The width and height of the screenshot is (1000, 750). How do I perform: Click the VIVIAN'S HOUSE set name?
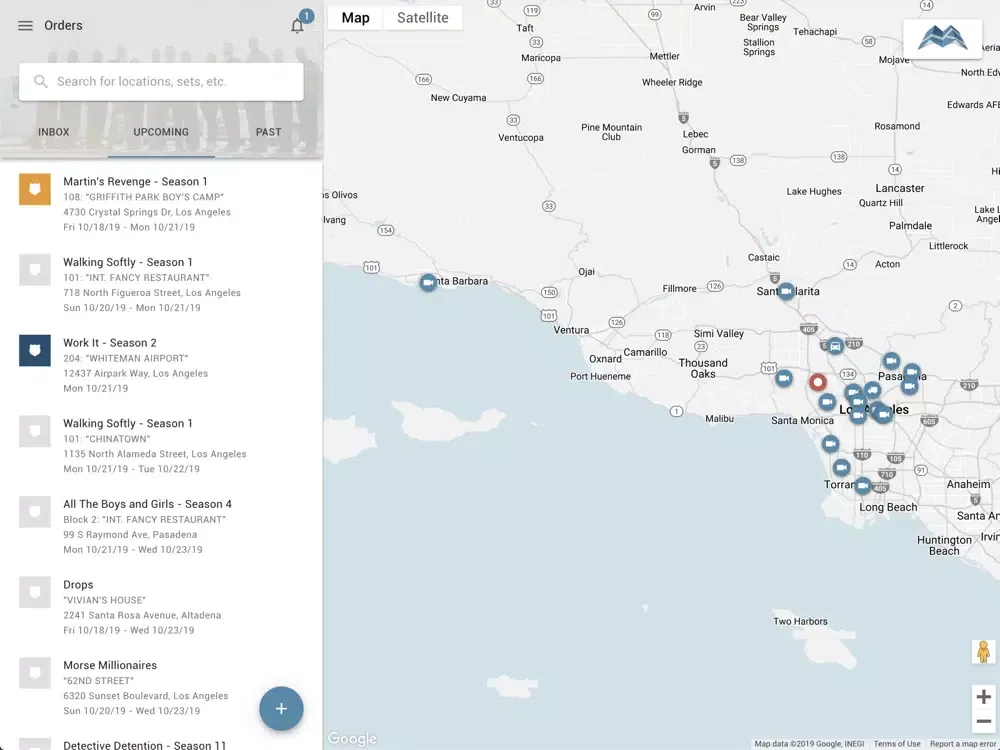[105, 600]
